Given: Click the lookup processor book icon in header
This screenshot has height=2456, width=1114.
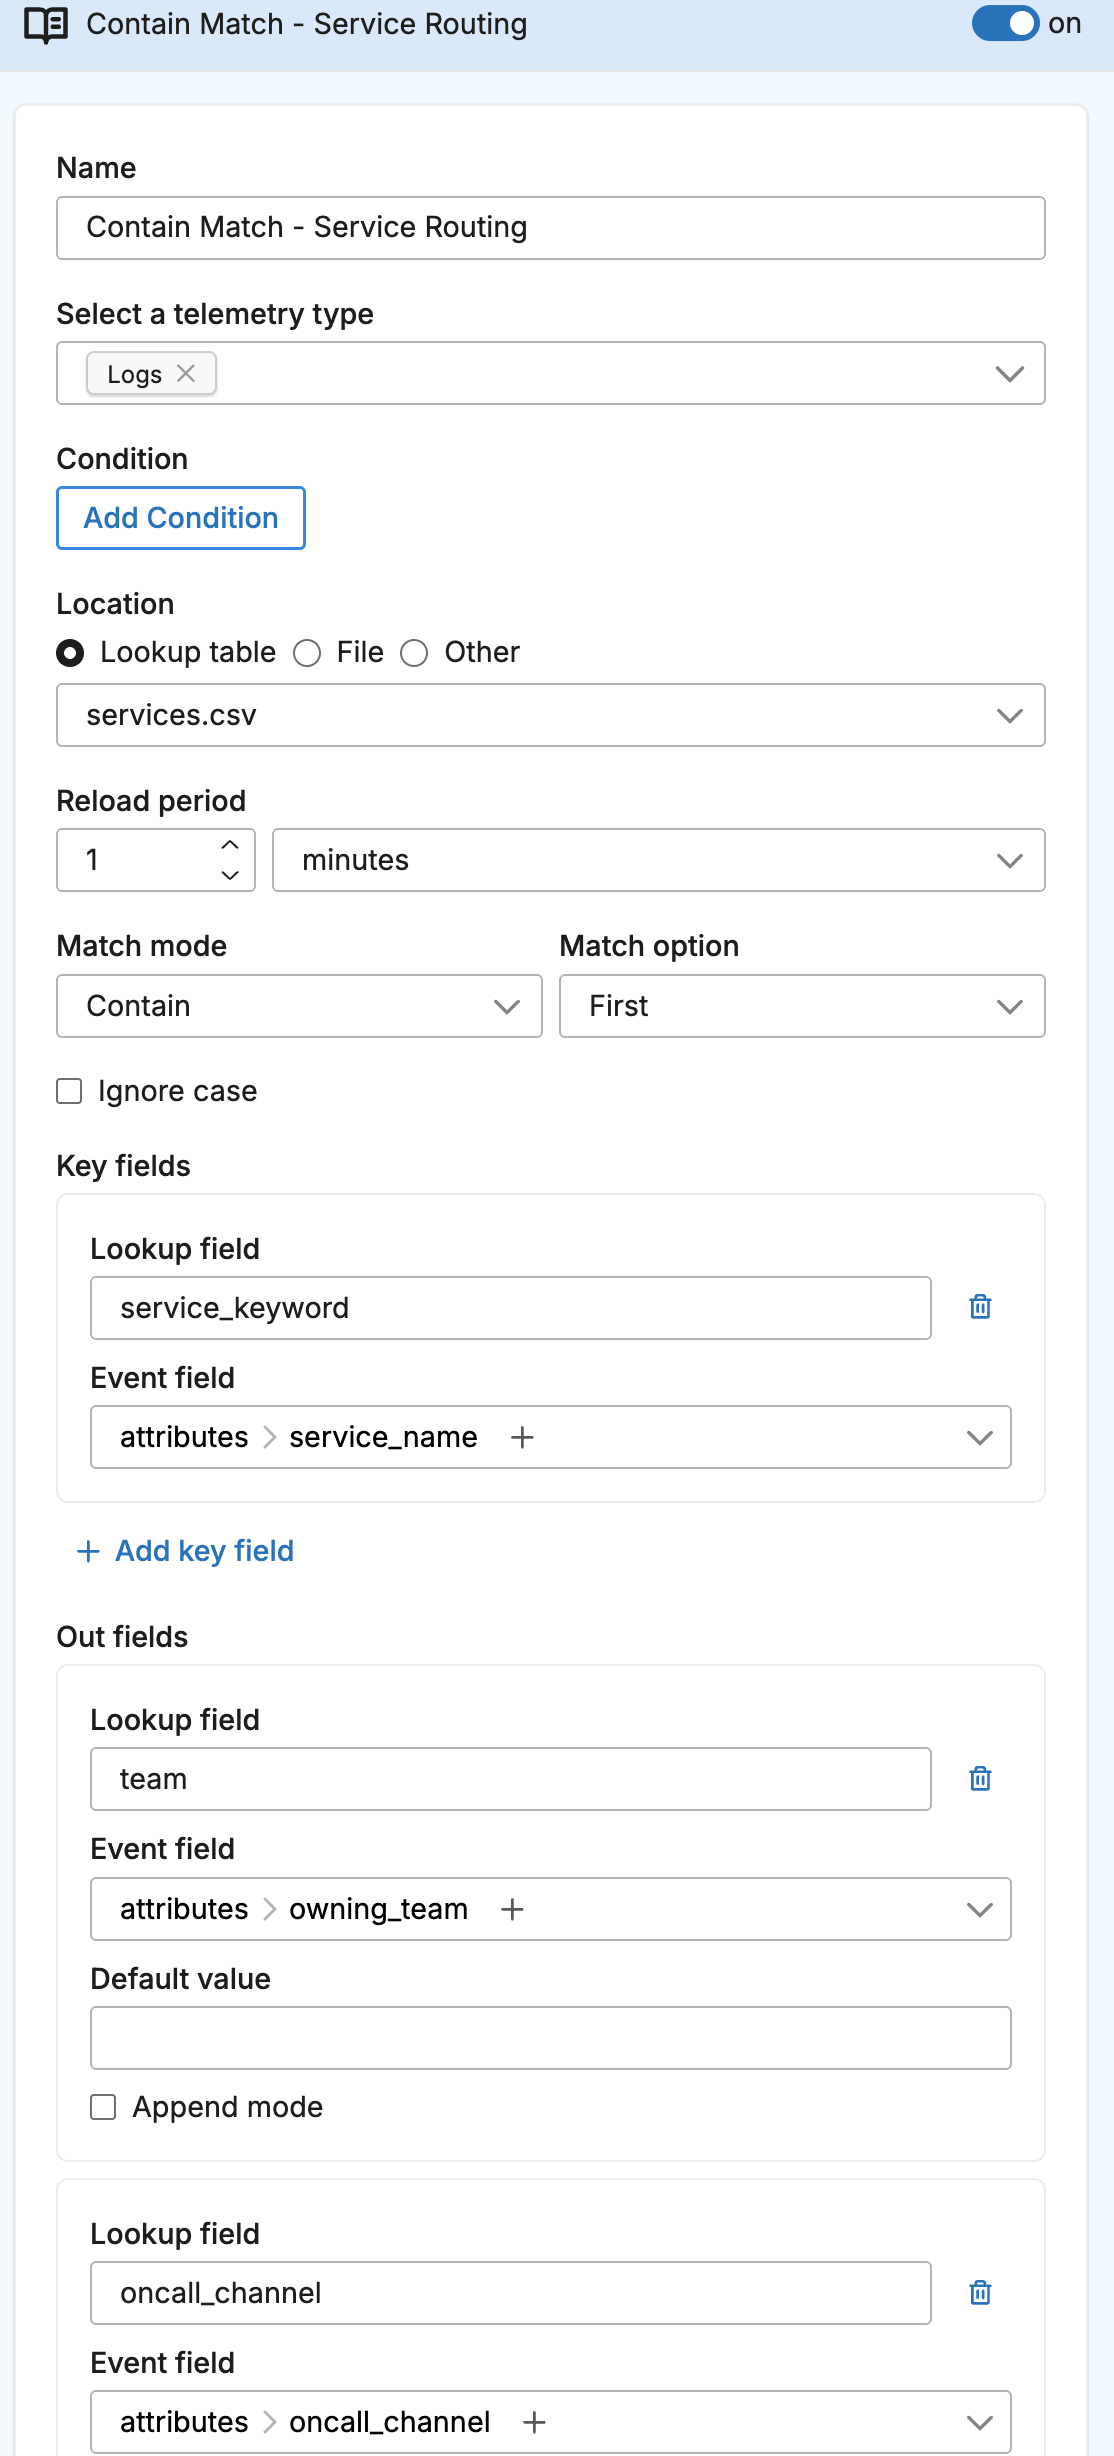Looking at the screenshot, I should click(x=46, y=25).
